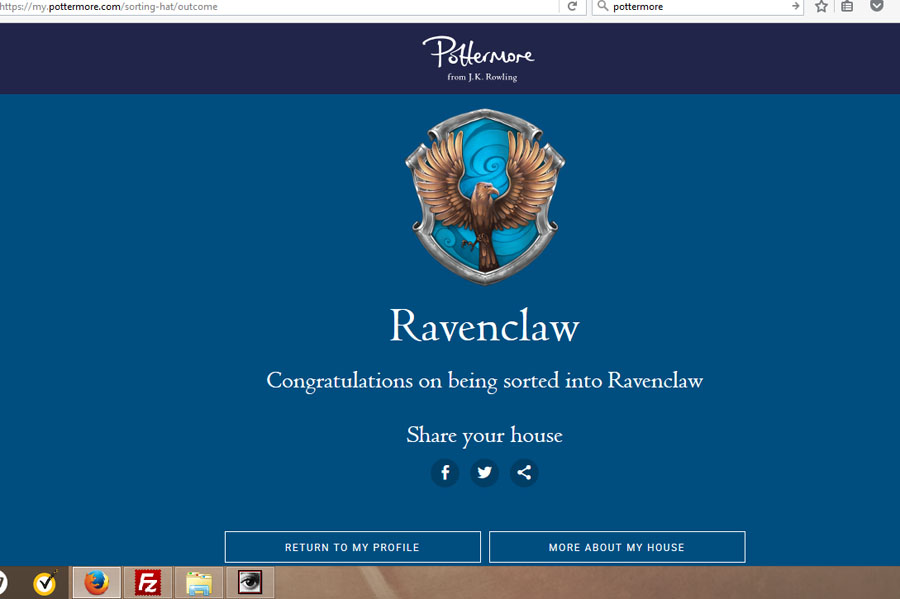This screenshot has height=599, width=900.
Task: Click the search magnifier icon
Action: coord(602,6)
